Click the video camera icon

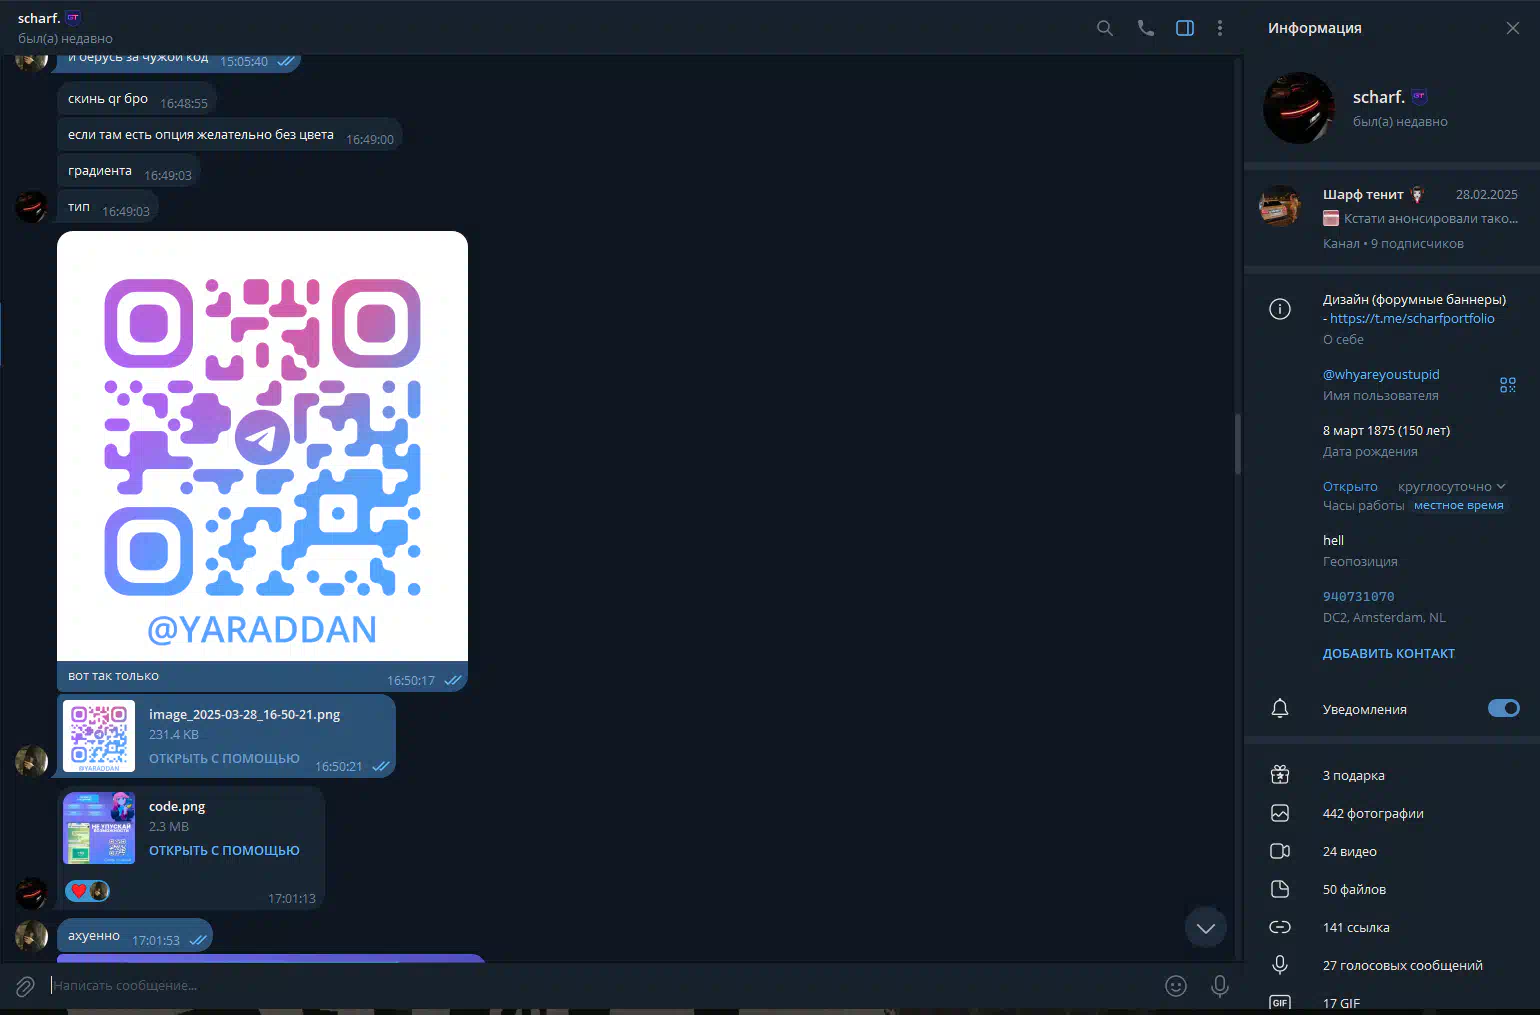point(1280,851)
